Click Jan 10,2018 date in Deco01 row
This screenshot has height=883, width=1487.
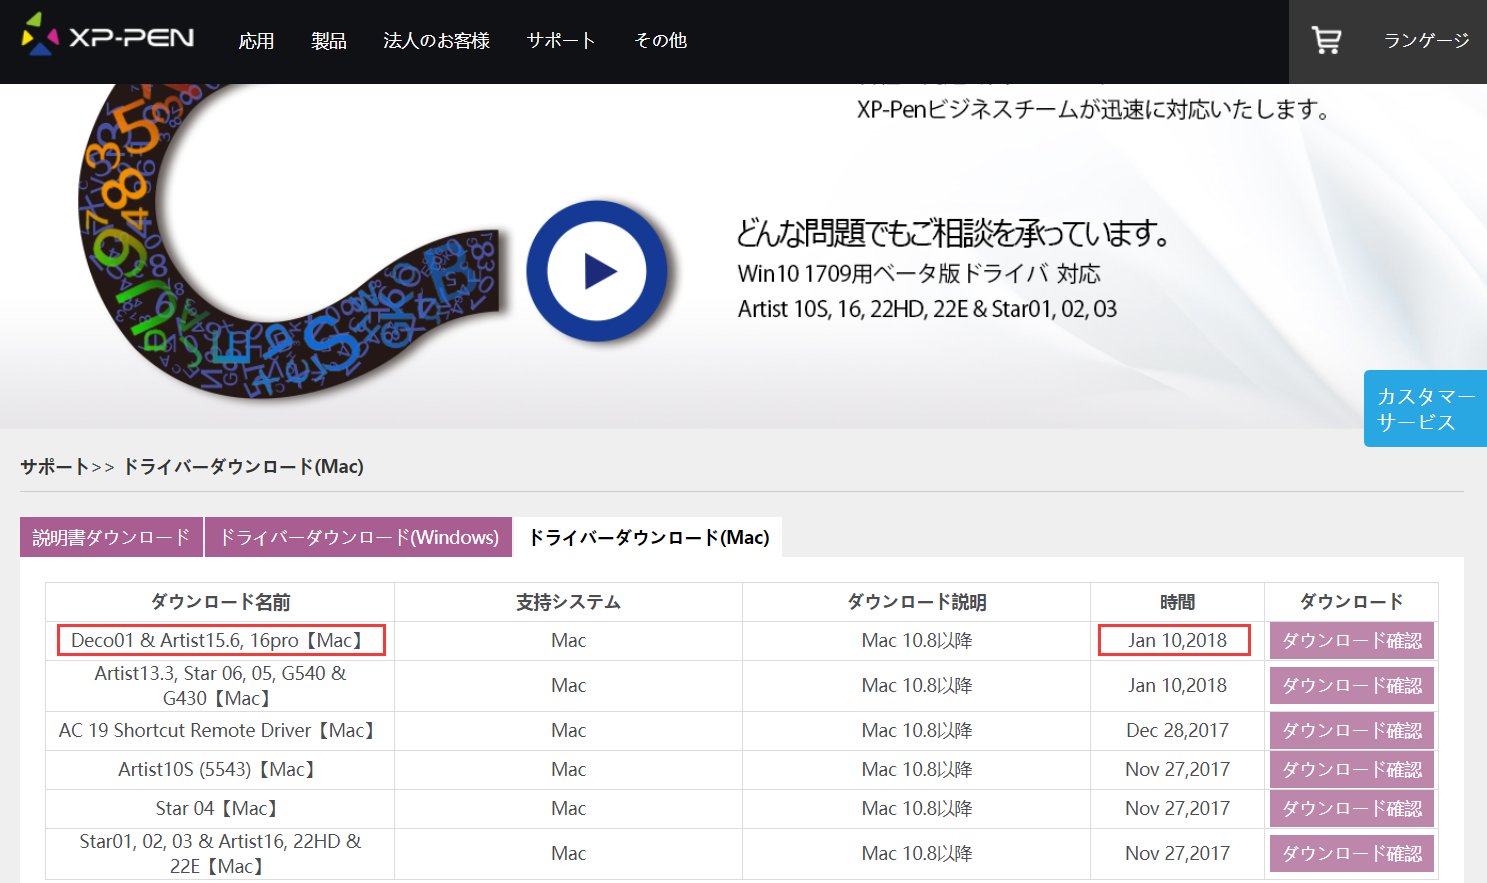pyautogui.click(x=1177, y=641)
